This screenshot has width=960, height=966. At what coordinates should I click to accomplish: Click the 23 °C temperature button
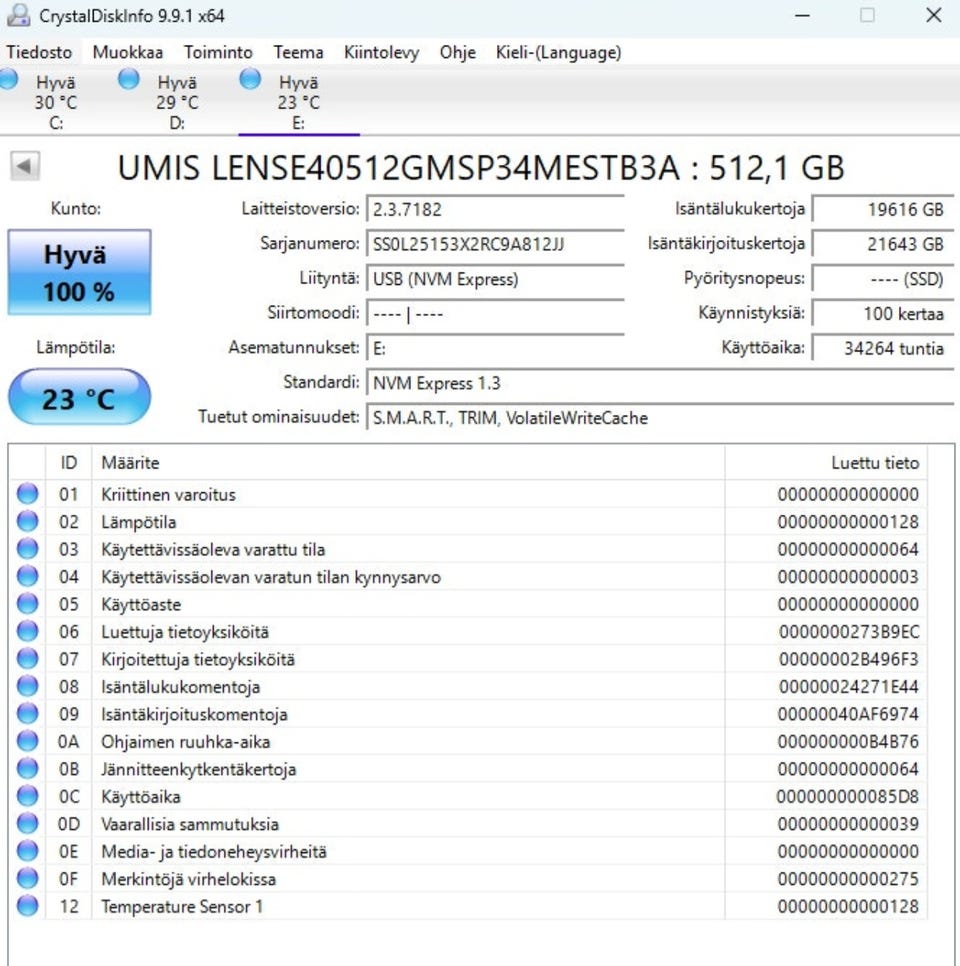point(79,397)
